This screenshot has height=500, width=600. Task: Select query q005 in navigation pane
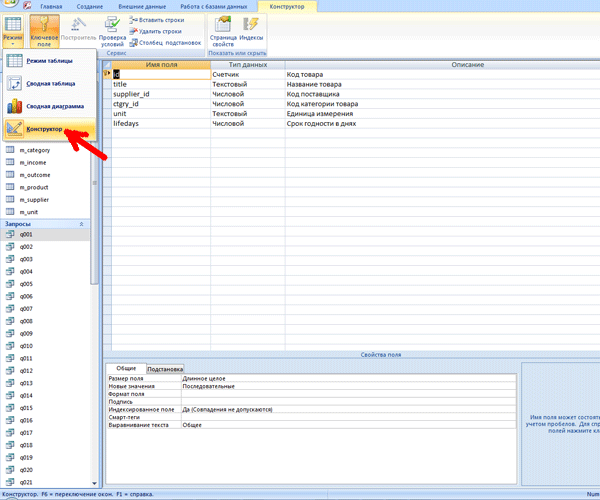[x=26, y=284]
